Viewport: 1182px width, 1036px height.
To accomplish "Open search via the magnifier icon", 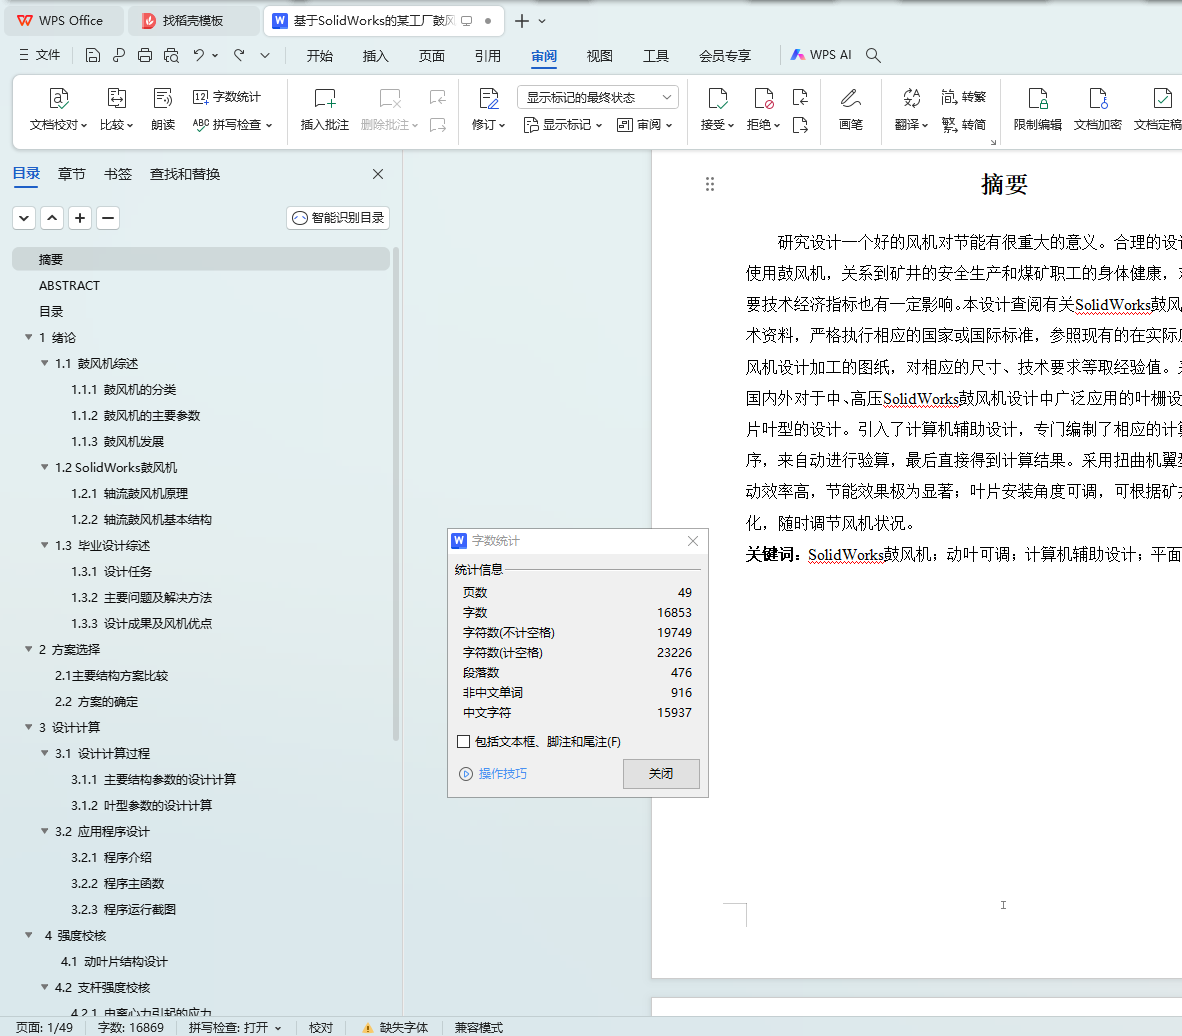I will pos(873,55).
